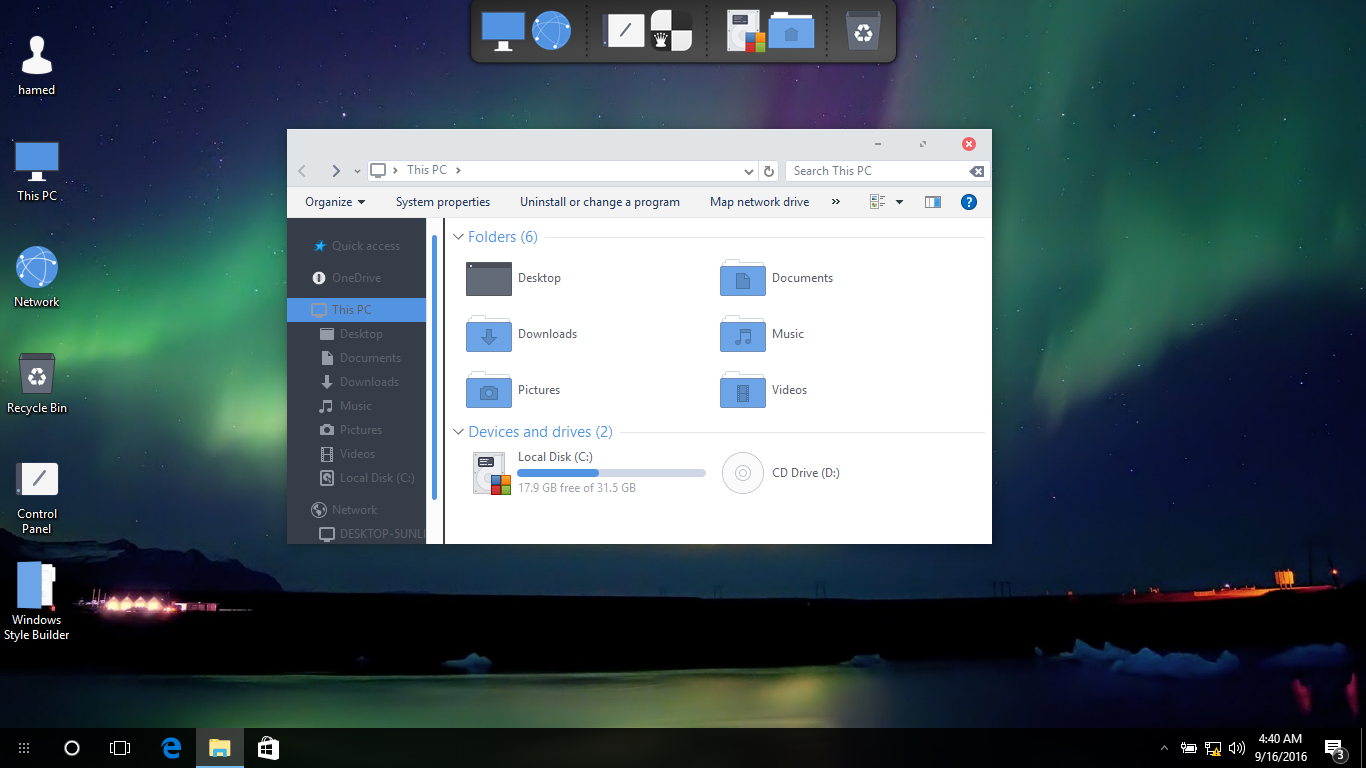Launch the chess game icon in dock

(671, 31)
